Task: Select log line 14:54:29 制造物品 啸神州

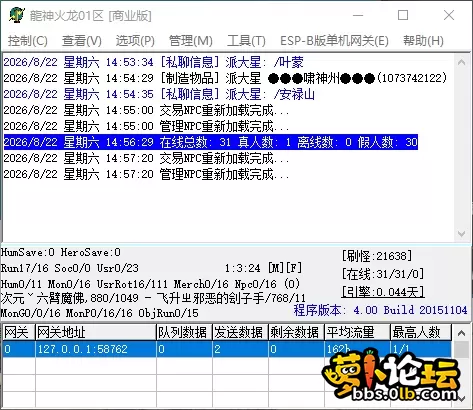Action: [x=225, y=78]
